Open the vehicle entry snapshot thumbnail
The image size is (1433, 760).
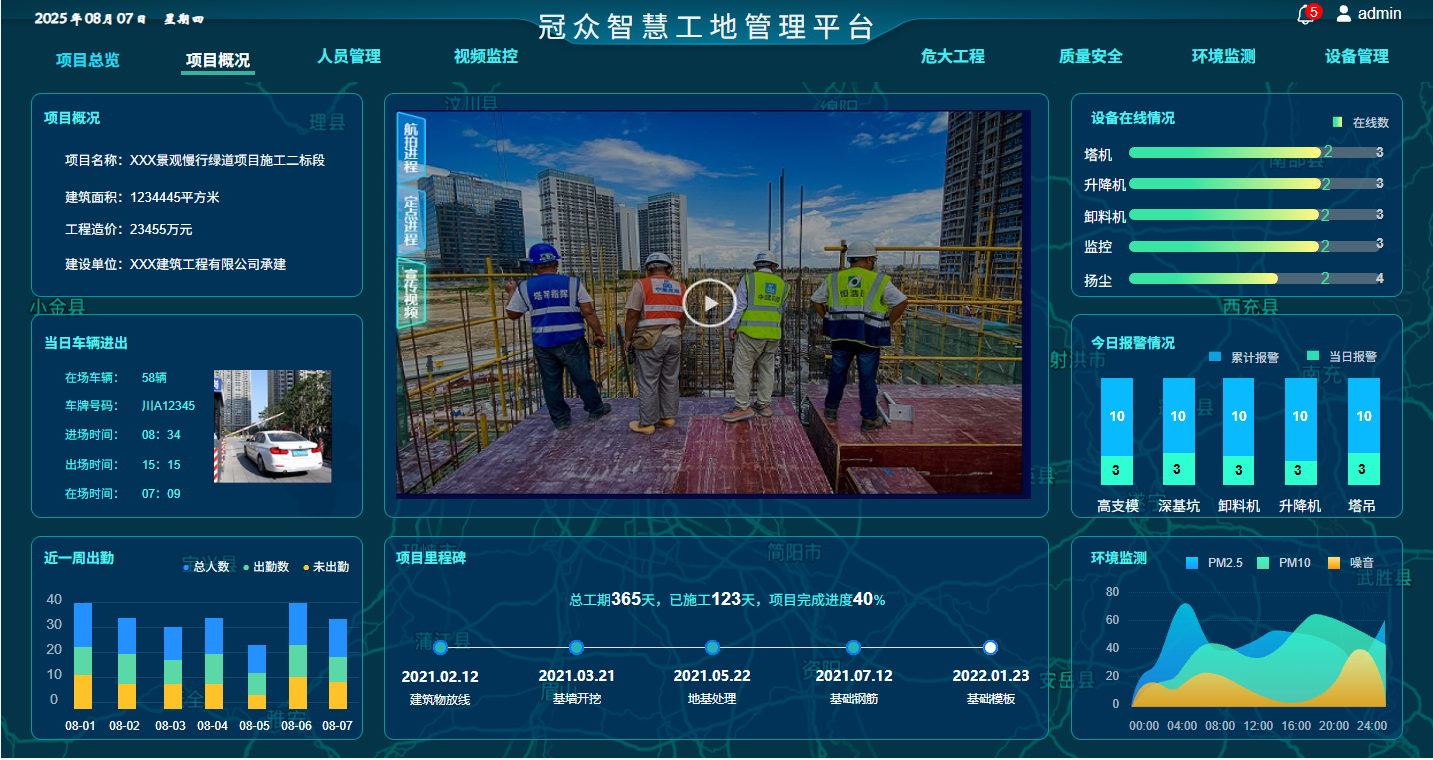(272, 426)
